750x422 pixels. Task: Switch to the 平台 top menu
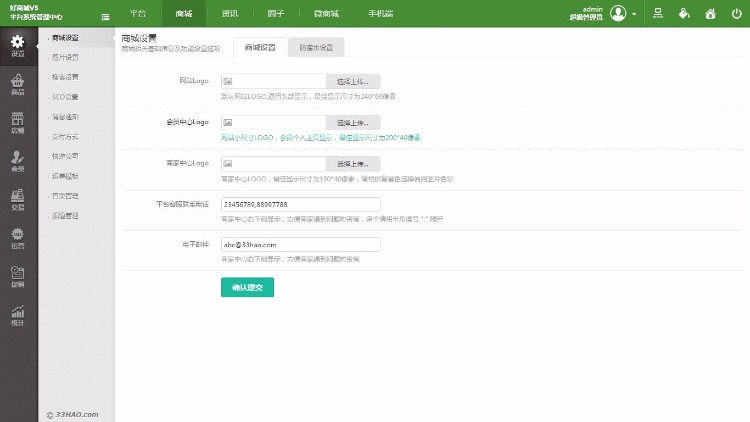tap(138, 13)
